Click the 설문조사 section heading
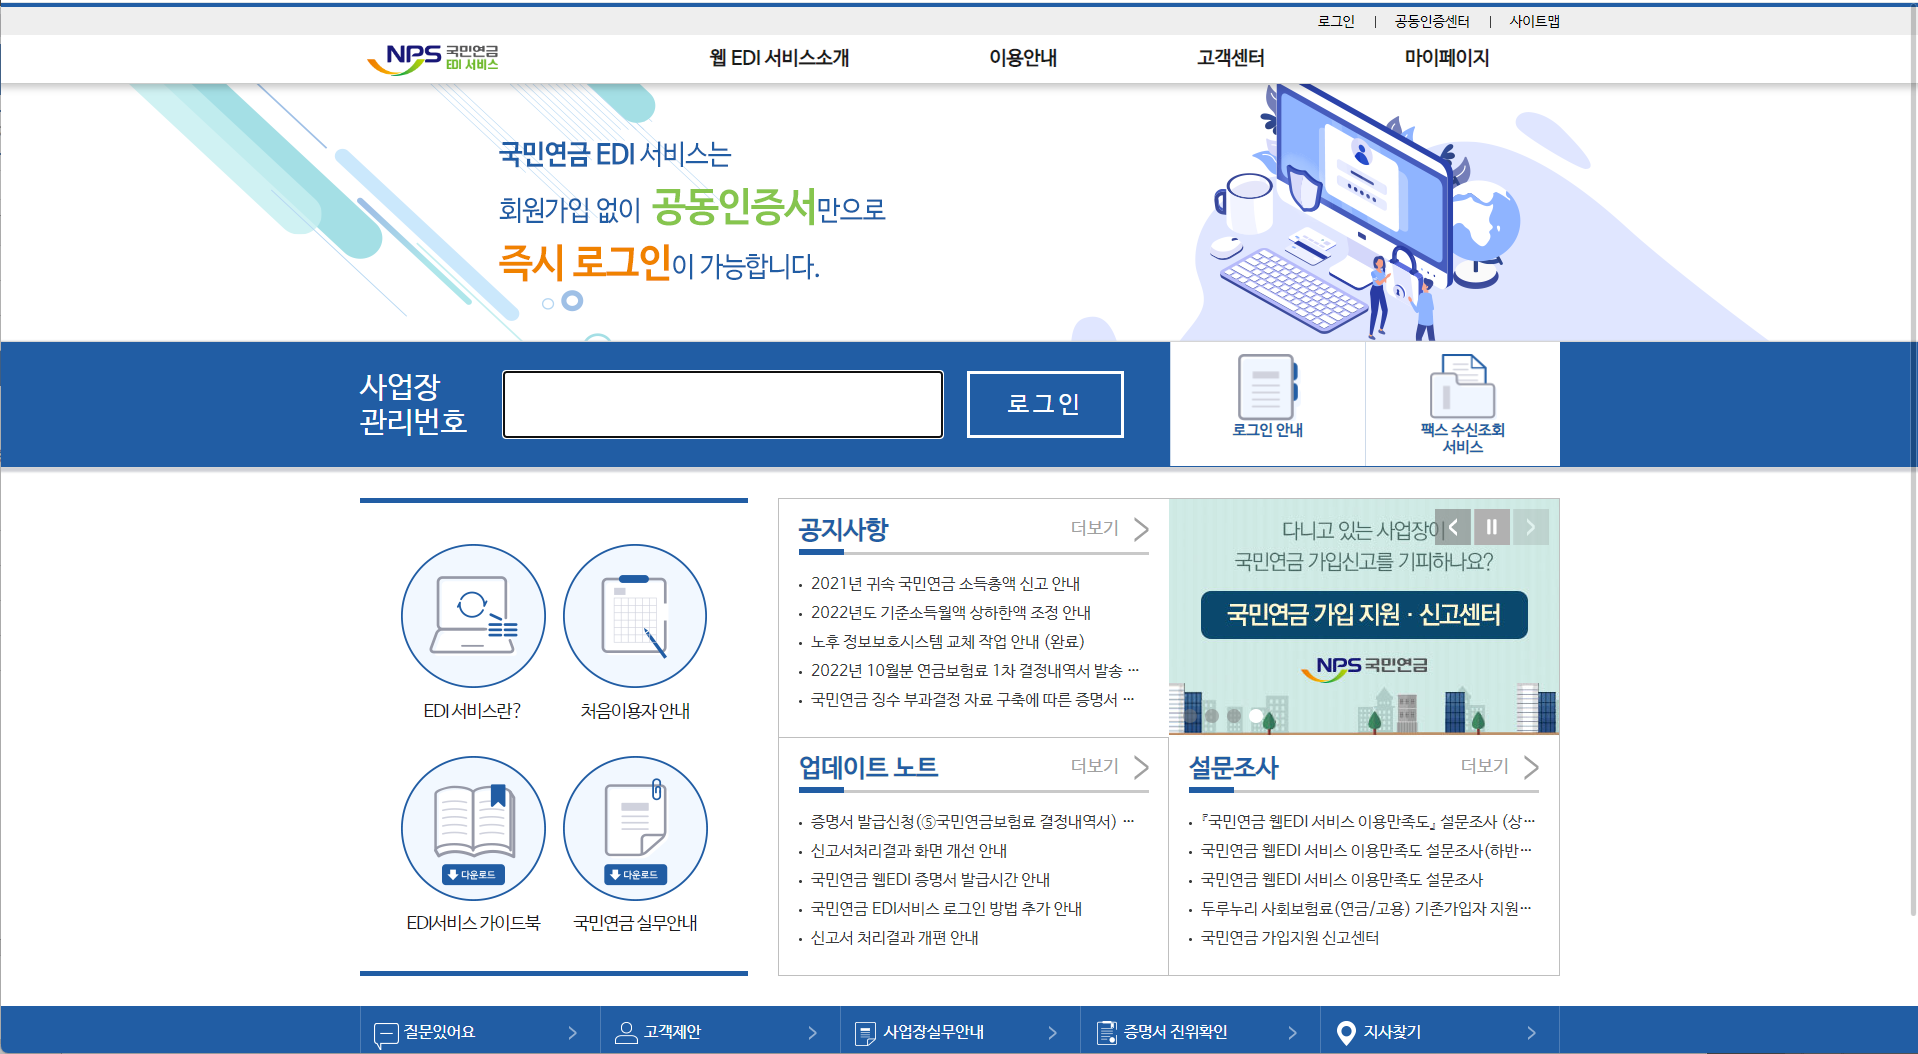The image size is (1918, 1054). 1233,767
